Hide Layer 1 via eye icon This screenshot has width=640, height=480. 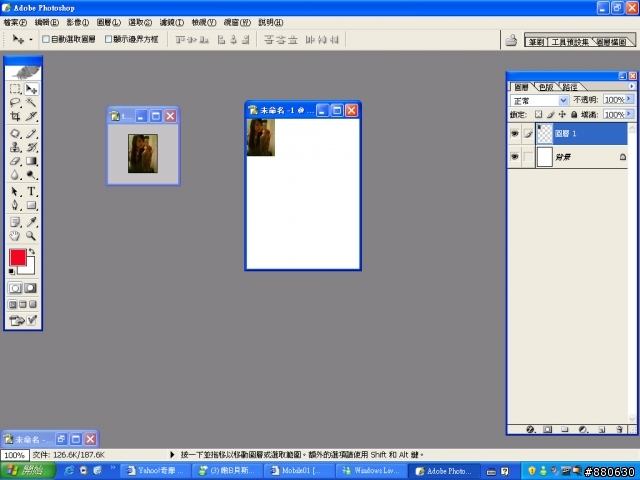click(x=514, y=133)
